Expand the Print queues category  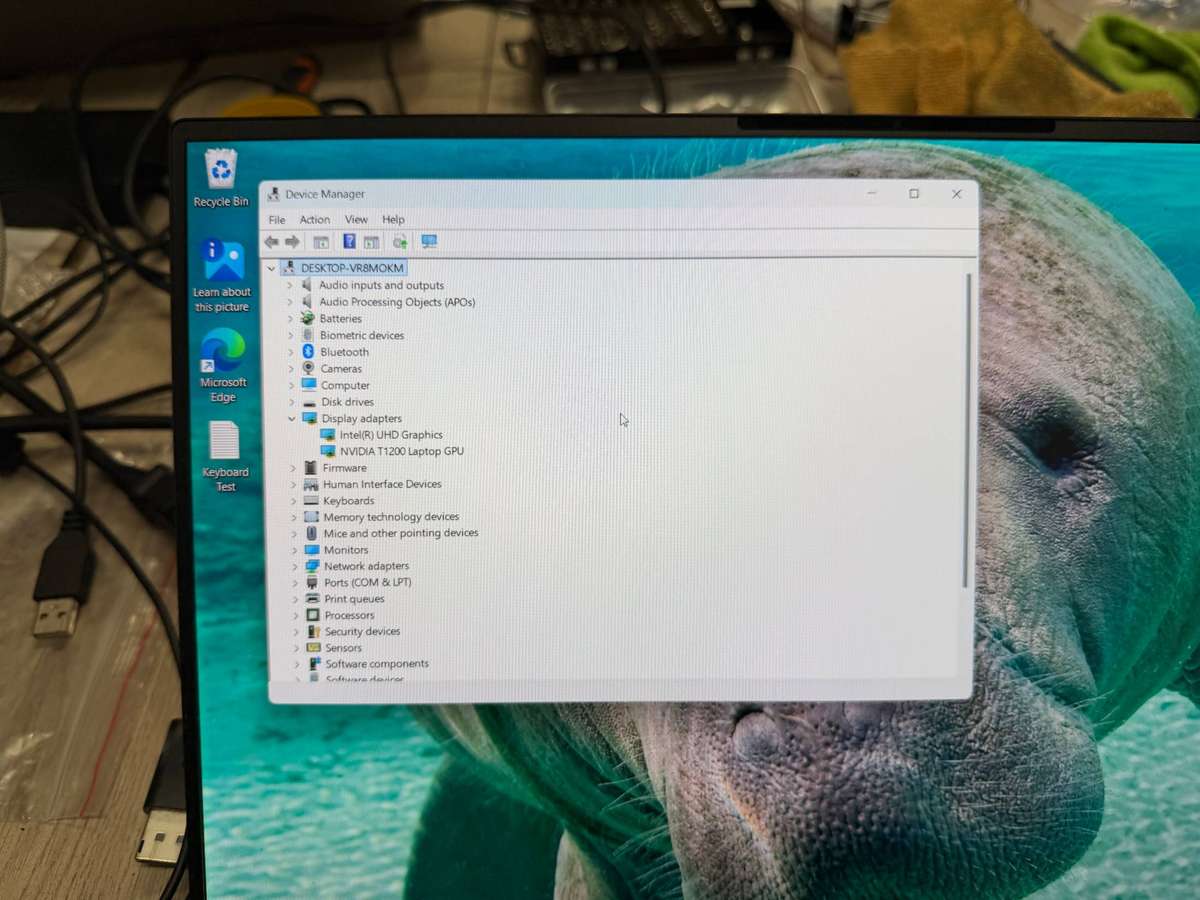(x=295, y=599)
